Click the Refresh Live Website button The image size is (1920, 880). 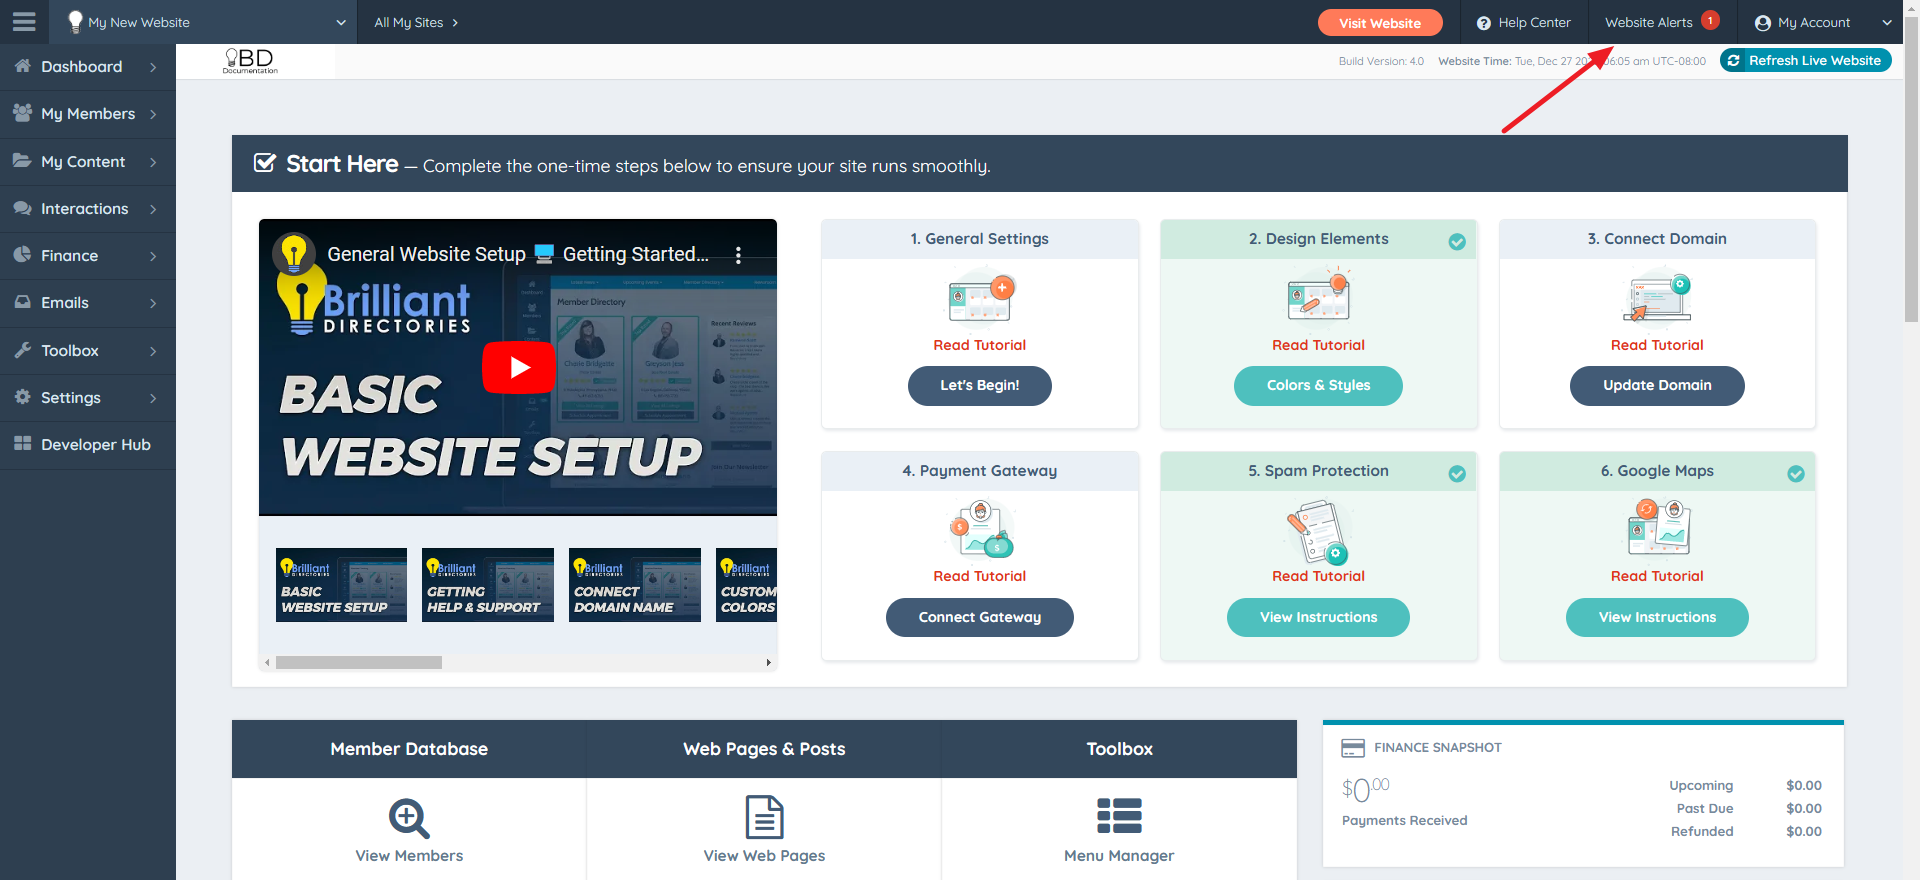1805,60
